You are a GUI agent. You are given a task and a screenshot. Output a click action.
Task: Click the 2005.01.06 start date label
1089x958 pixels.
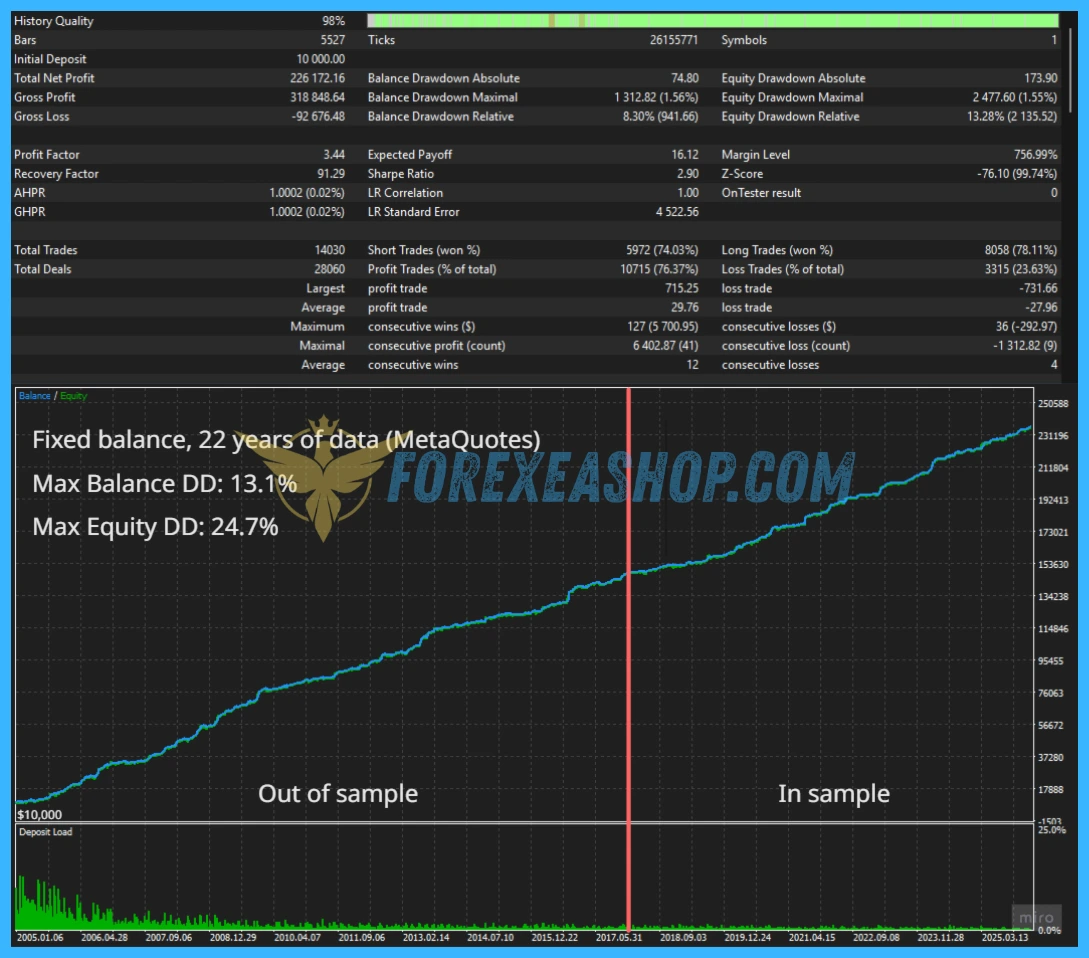(40, 937)
